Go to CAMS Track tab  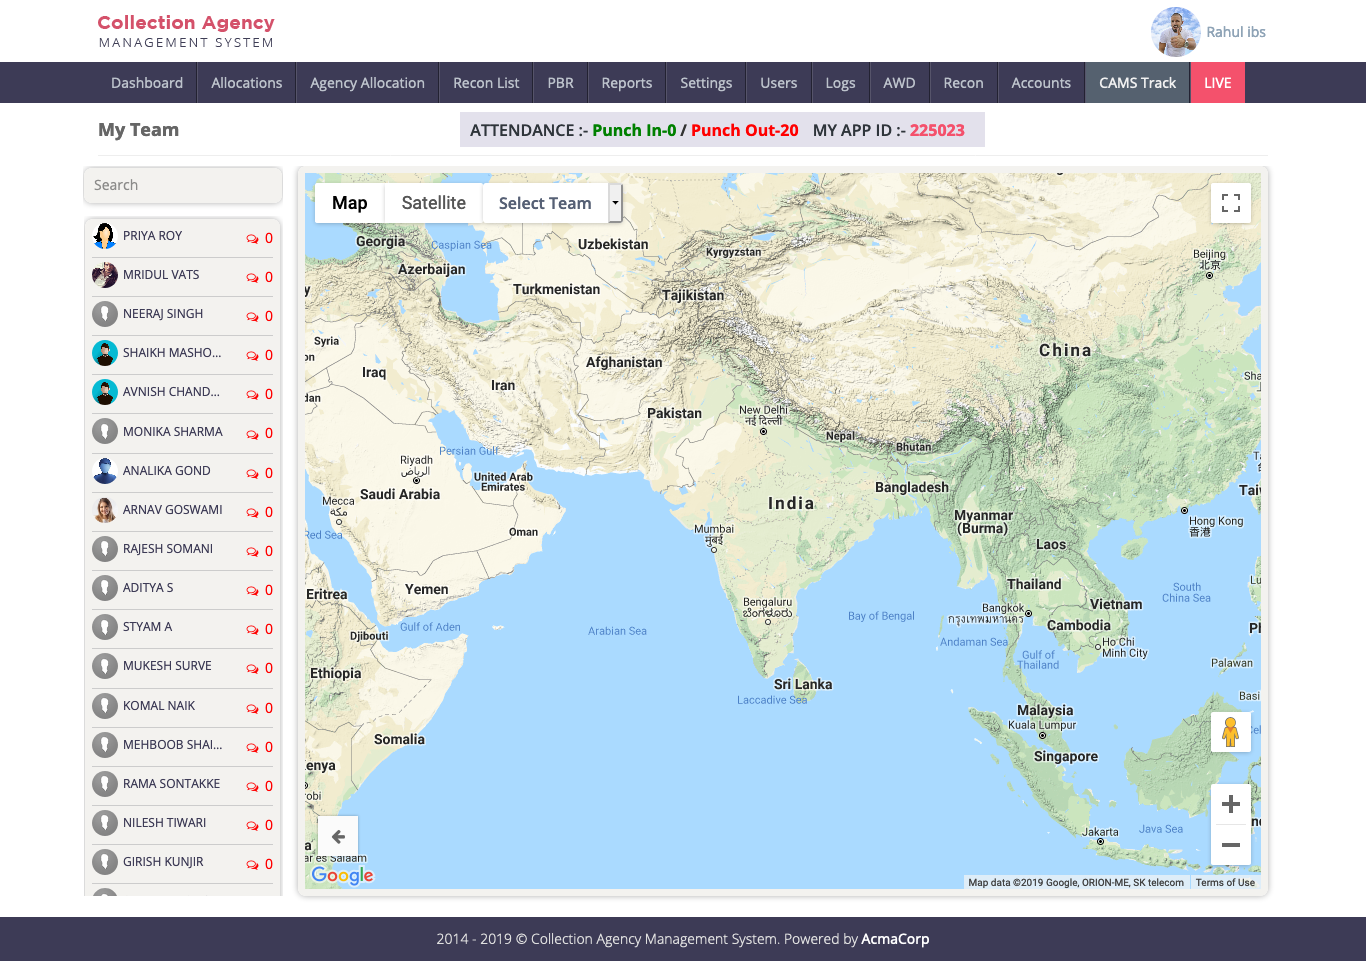(x=1137, y=83)
